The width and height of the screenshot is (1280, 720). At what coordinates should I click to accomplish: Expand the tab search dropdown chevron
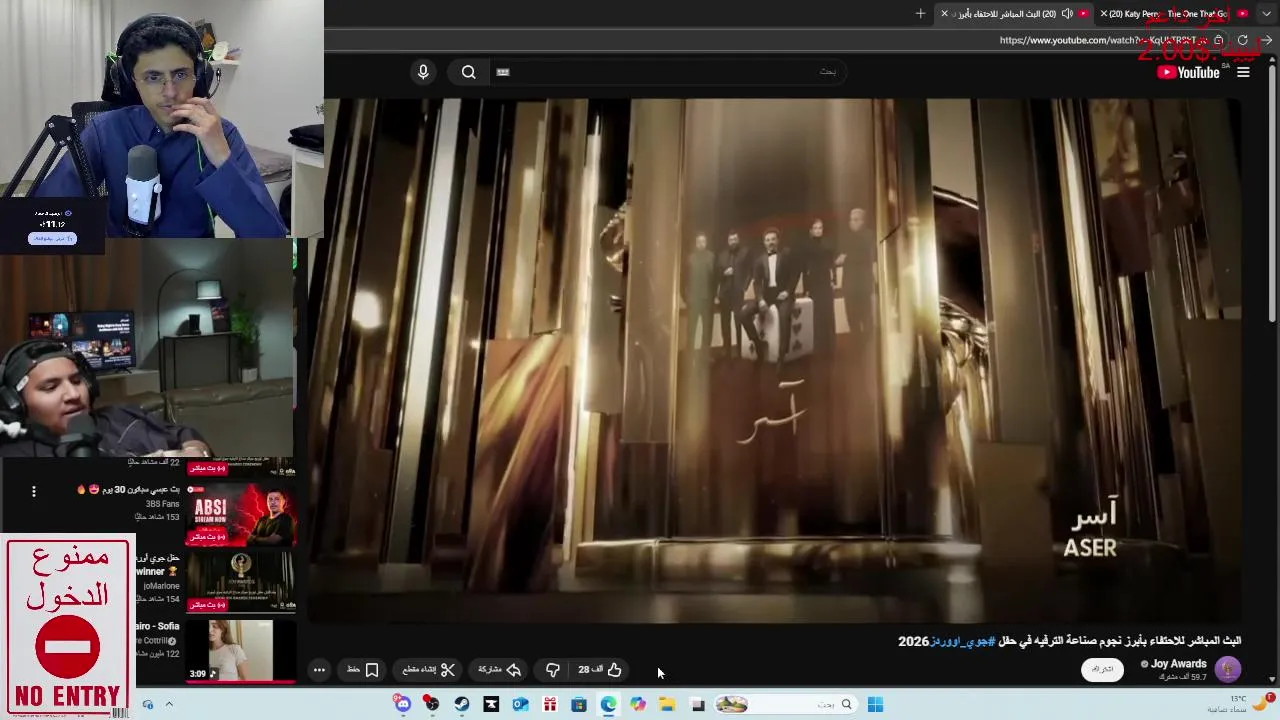[1268, 14]
